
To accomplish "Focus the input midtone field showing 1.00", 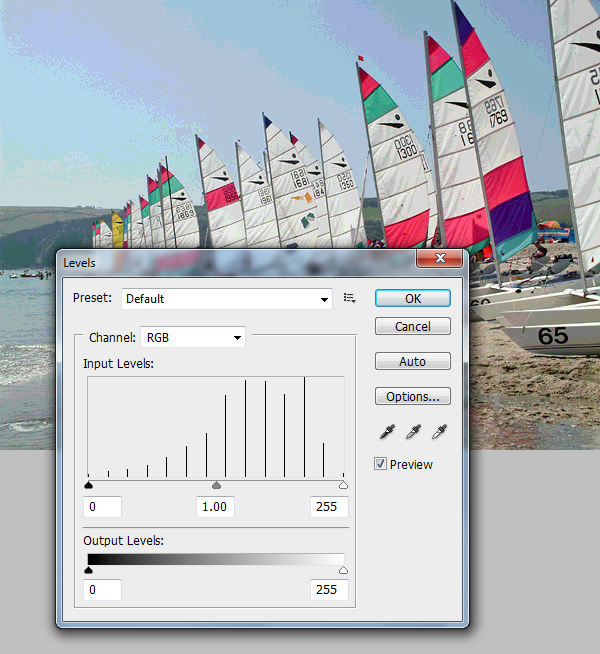I will click(215, 507).
